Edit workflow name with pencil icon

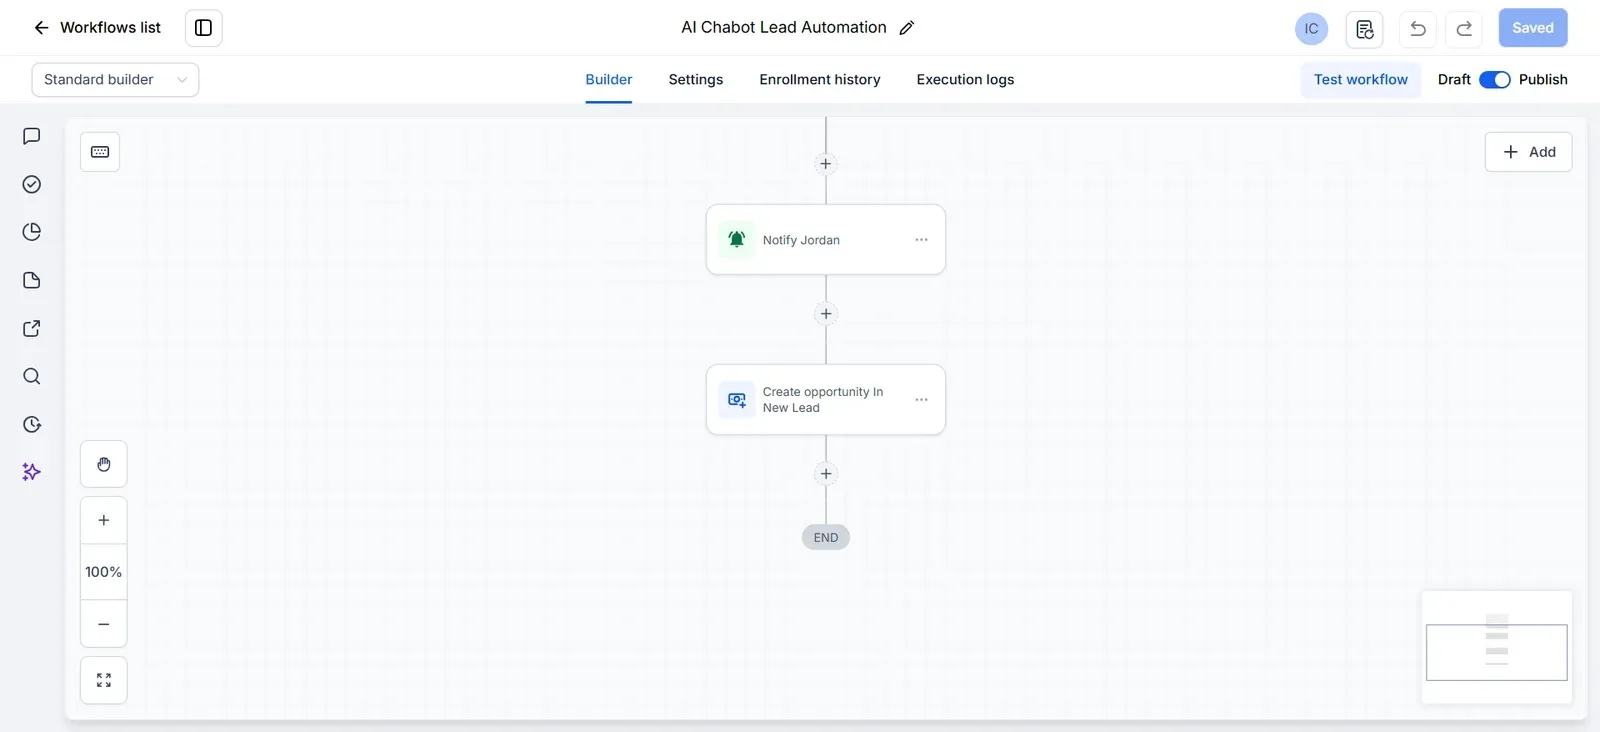coord(907,28)
